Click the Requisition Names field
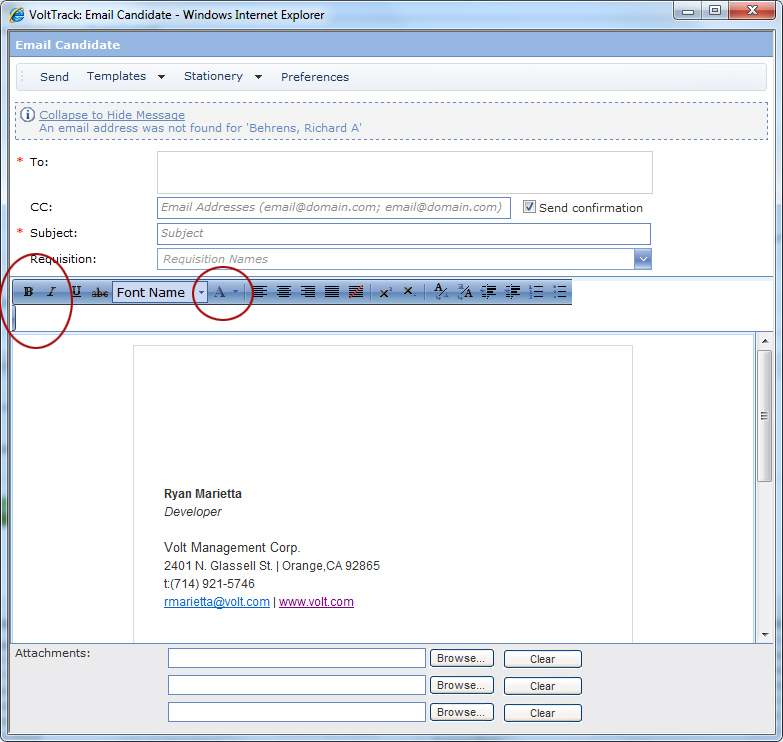 pyautogui.click(x=395, y=259)
